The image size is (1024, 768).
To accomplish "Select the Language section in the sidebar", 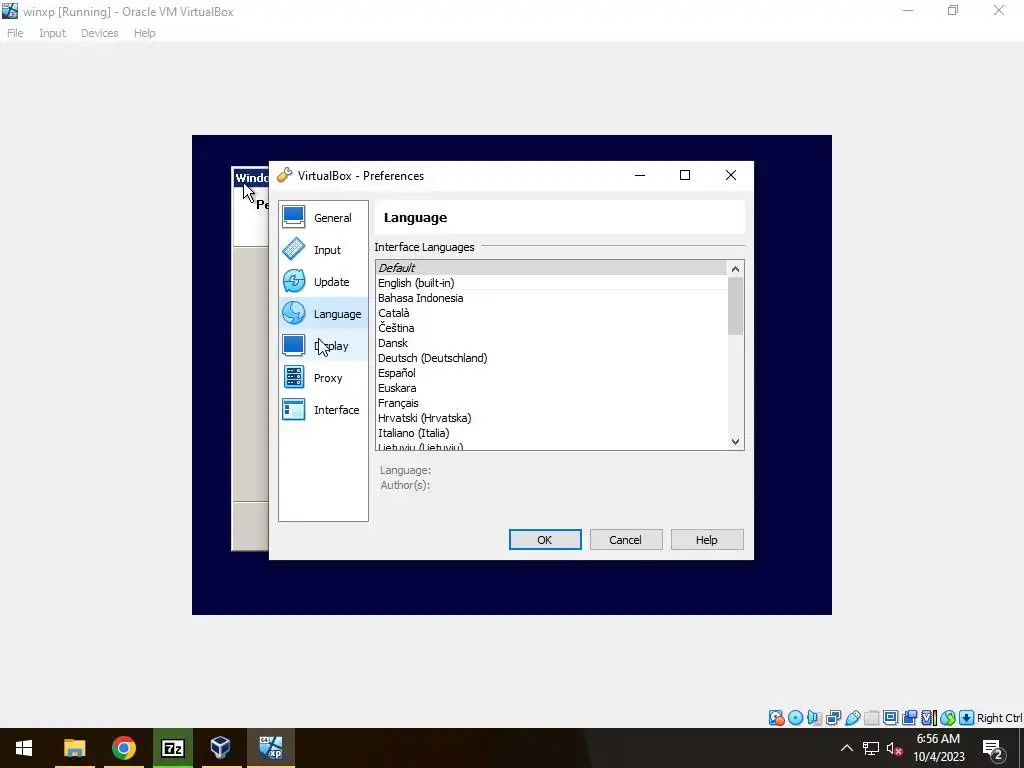I will click(323, 313).
